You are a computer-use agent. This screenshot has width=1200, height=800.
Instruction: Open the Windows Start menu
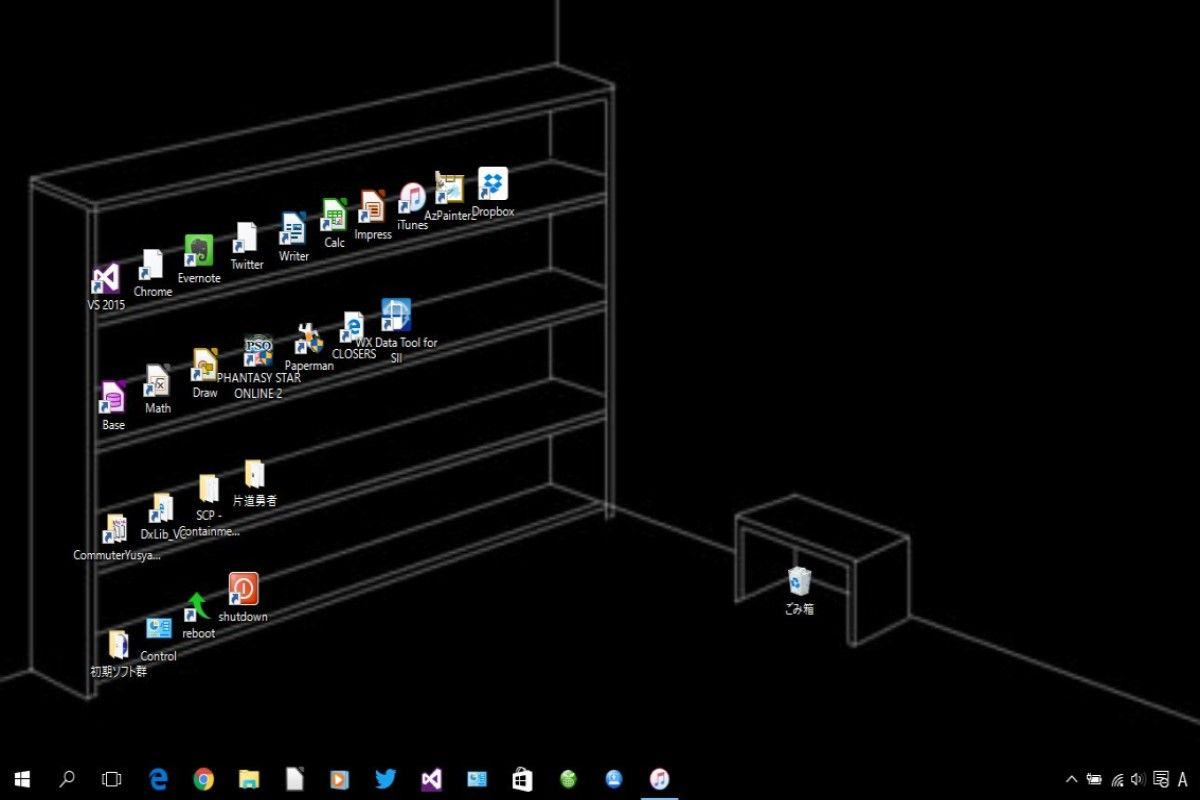(22, 779)
